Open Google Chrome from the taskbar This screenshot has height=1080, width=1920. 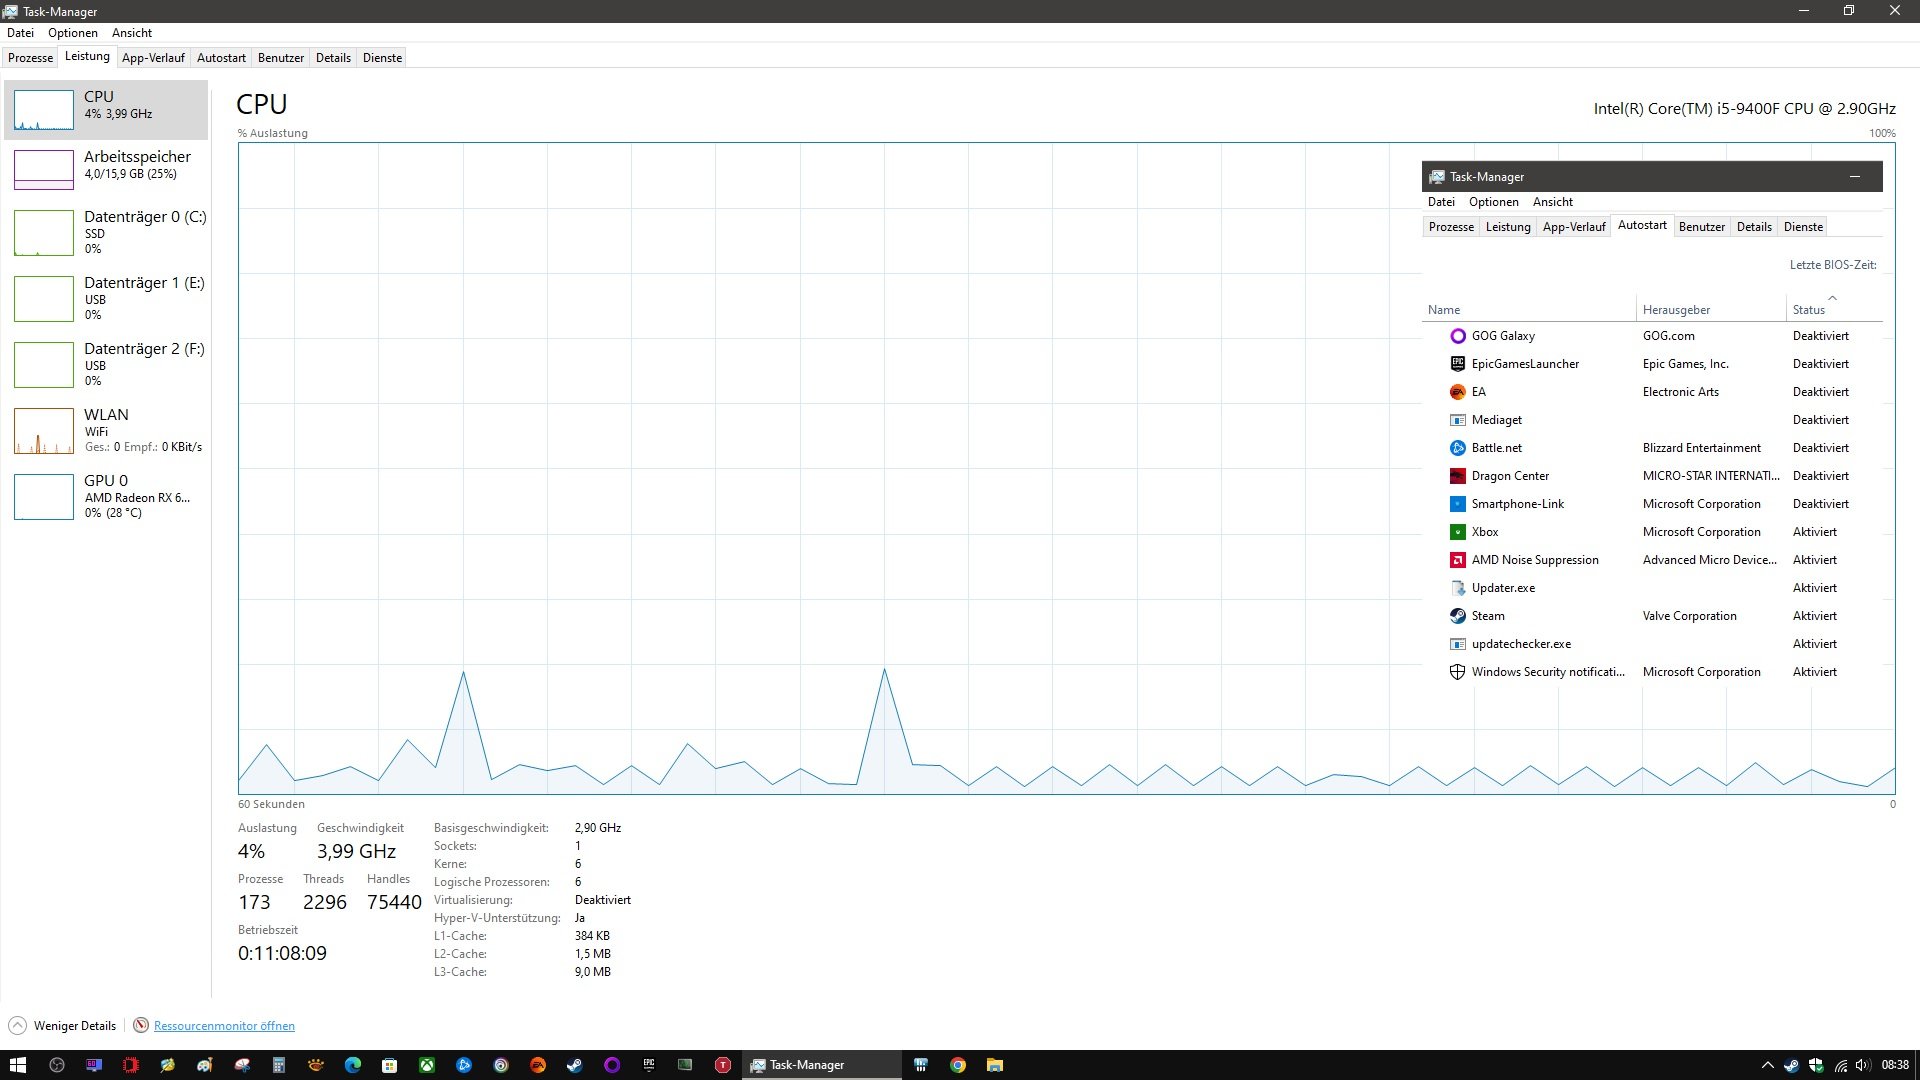click(958, 1065)
